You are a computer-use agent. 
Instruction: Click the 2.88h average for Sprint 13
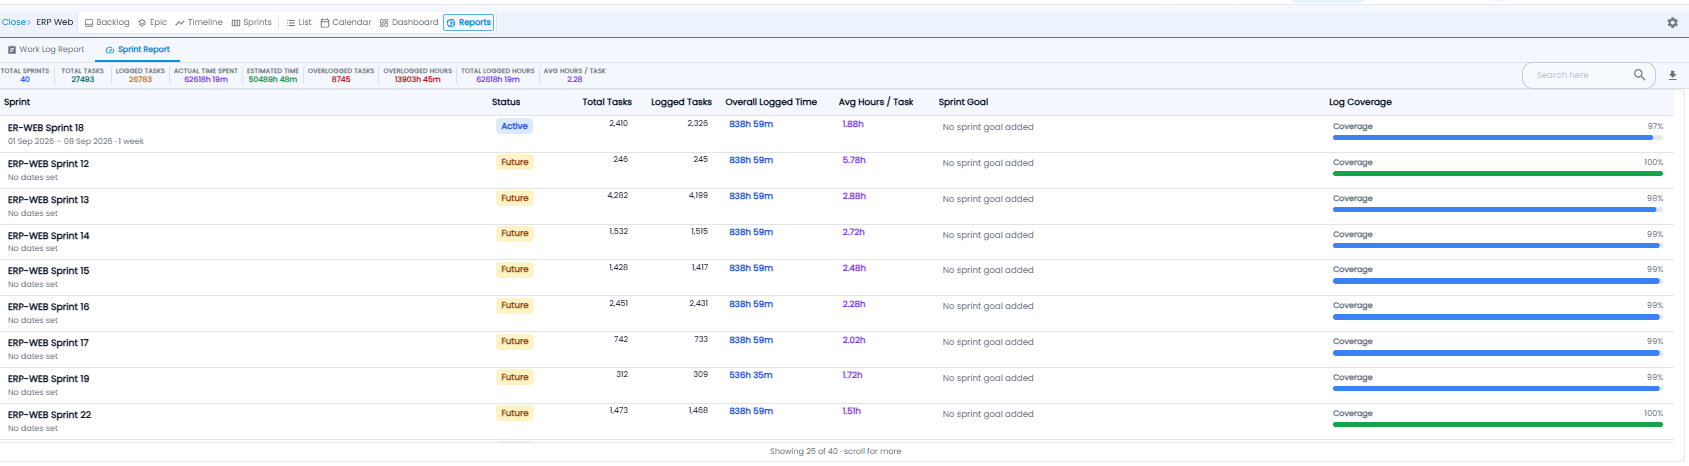854,196
